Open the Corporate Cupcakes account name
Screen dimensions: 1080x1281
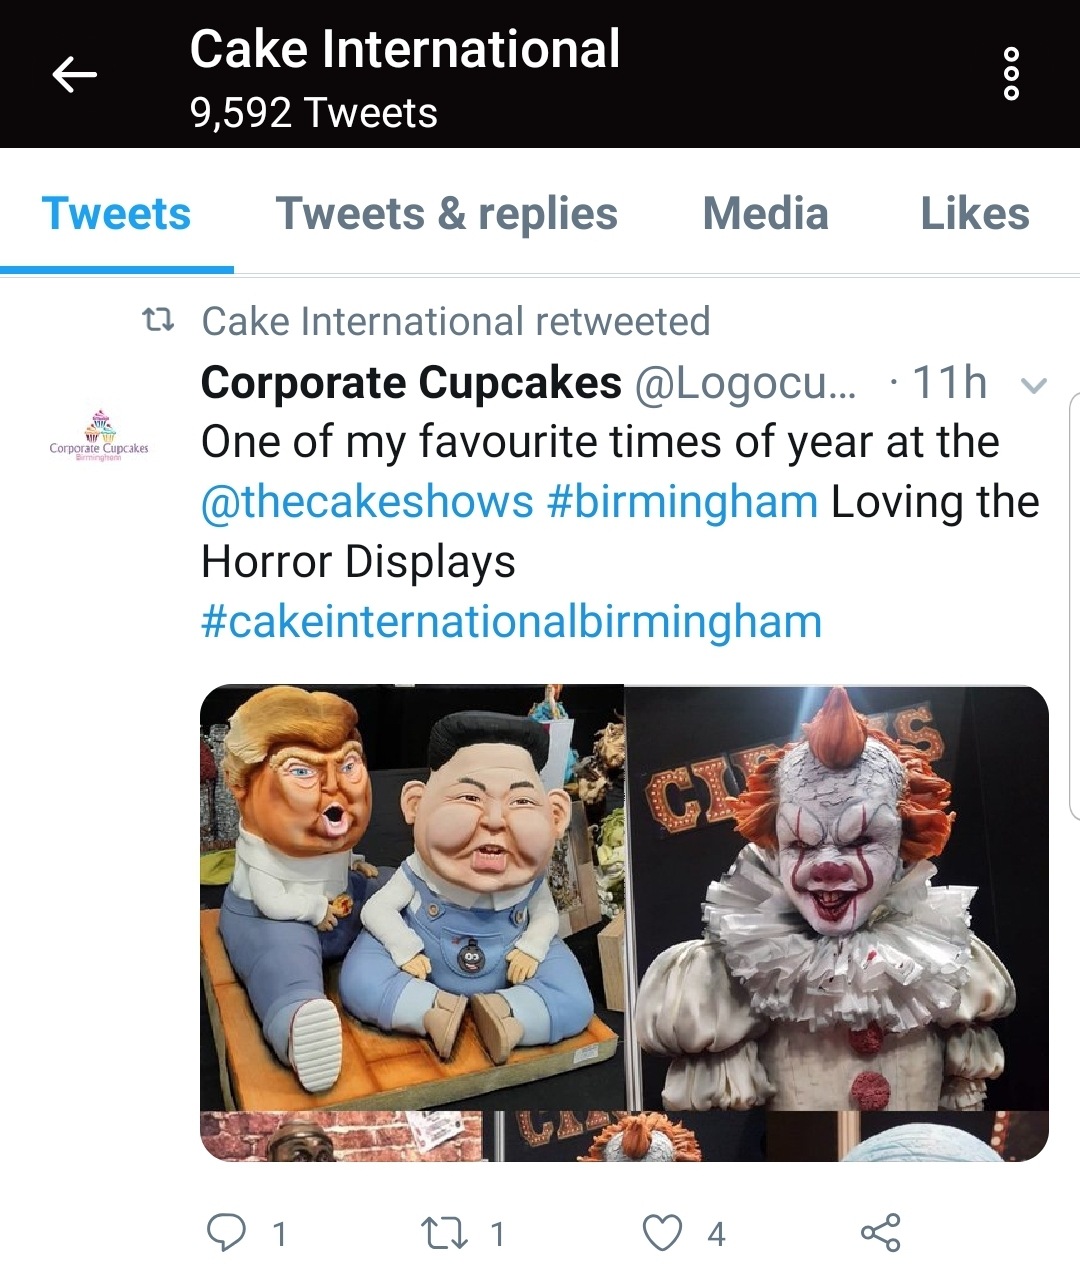[x=411, y=383]
